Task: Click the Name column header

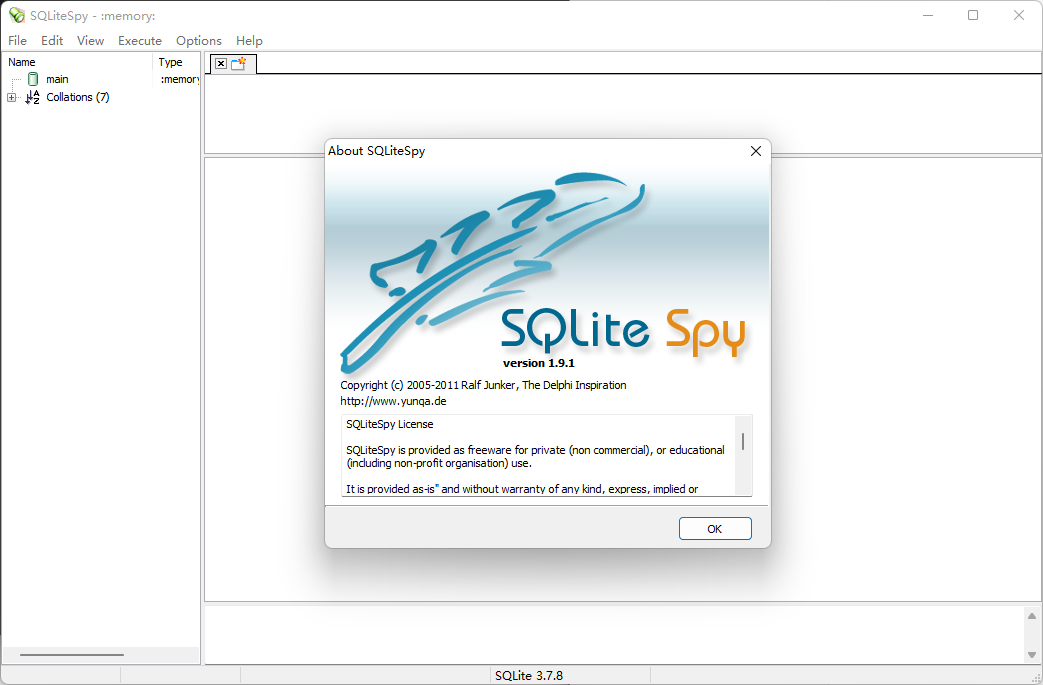Action: (x=78, y=62)
